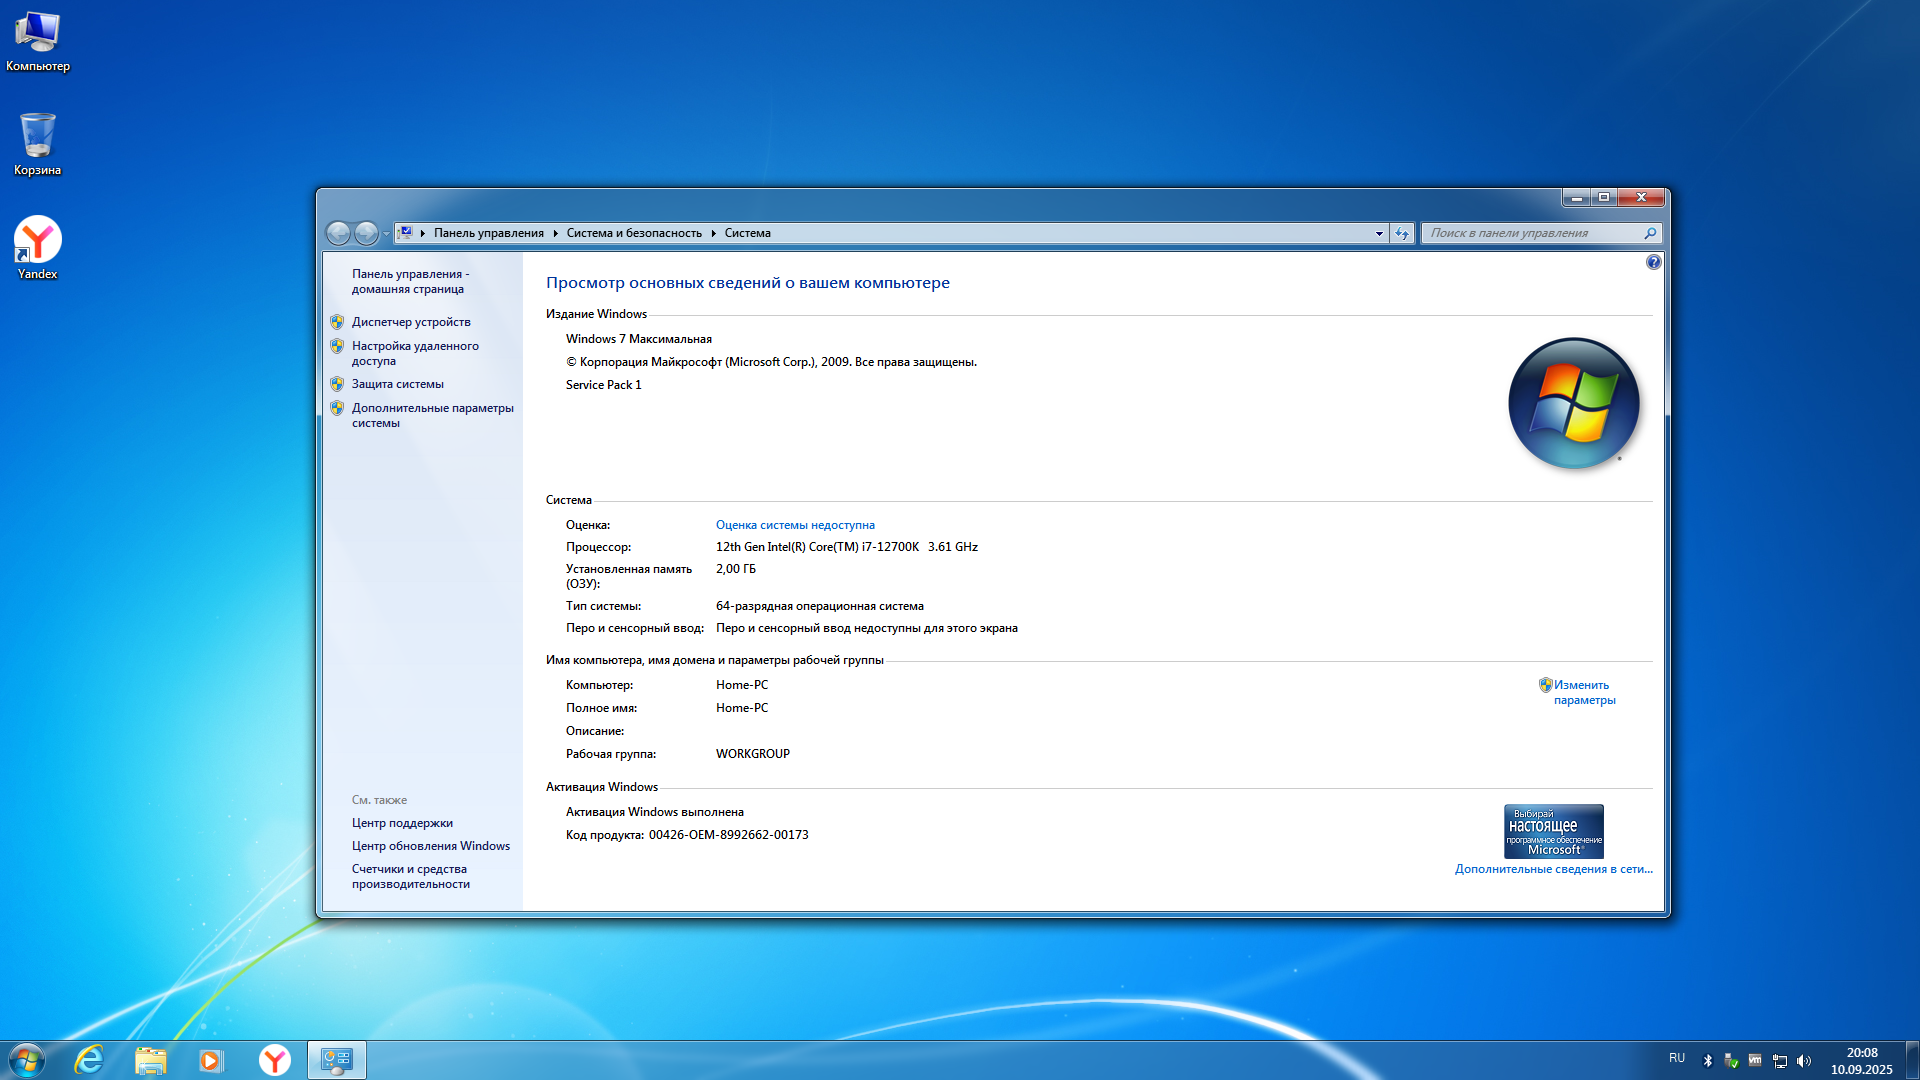Open the VMware Tools tray icon
Image resolution: width=1920 pixels, height=1080 pixels.
coord(1755,1060)
